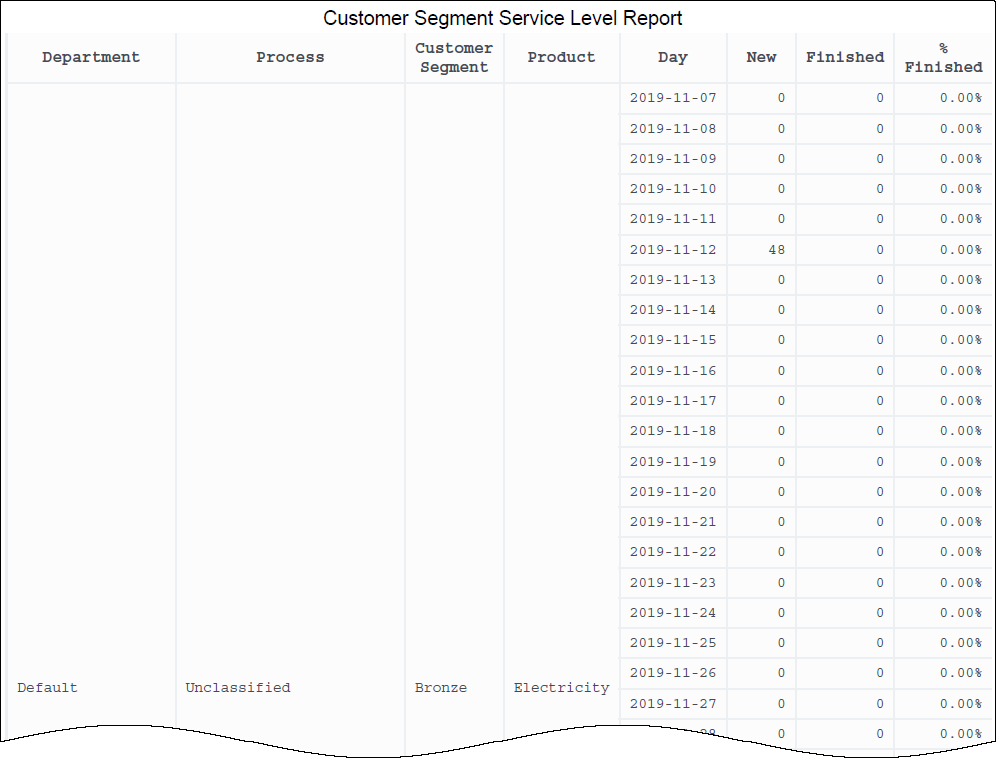Click the Electricity product cell
The image size is (996, 759).
pos(561,688)
